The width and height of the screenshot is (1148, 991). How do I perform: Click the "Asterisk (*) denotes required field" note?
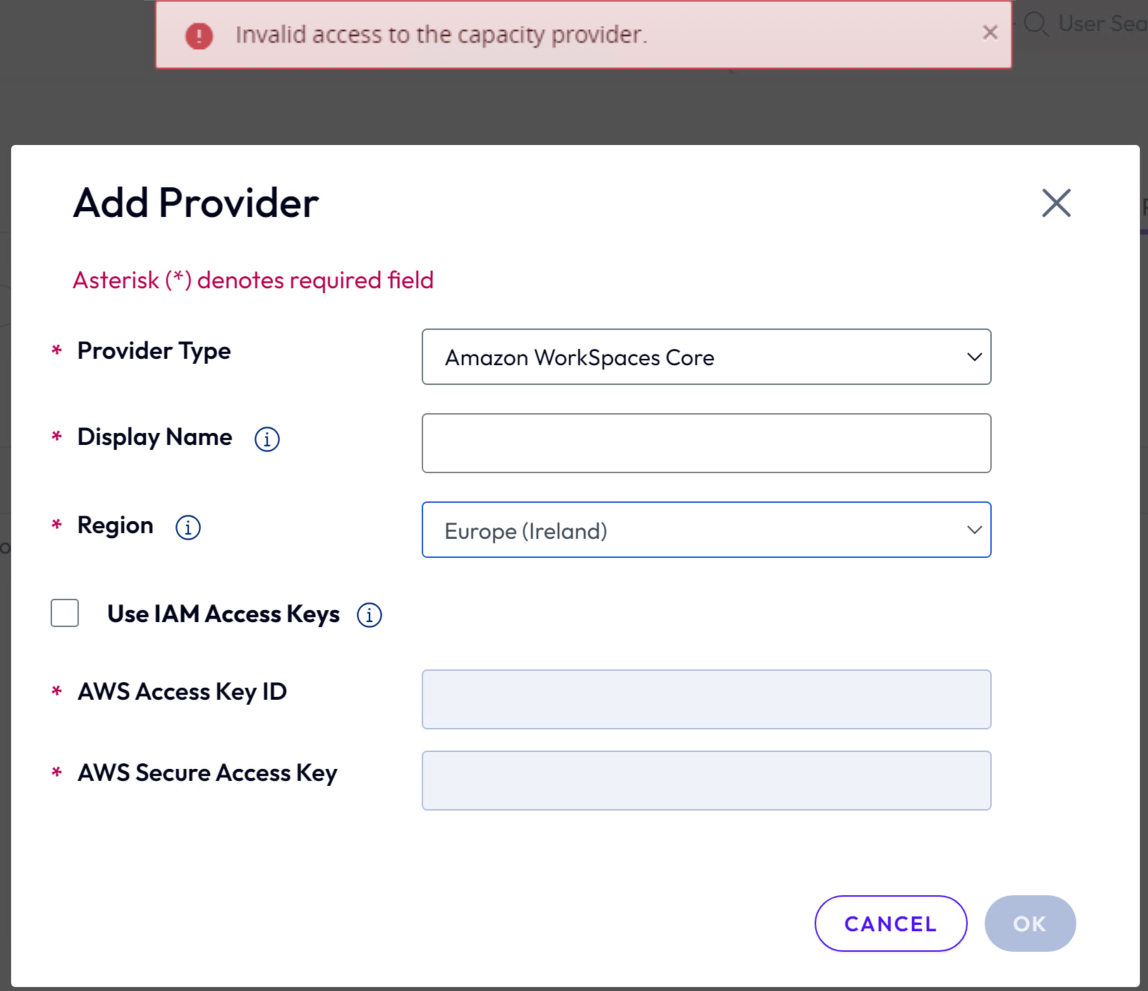253,280
